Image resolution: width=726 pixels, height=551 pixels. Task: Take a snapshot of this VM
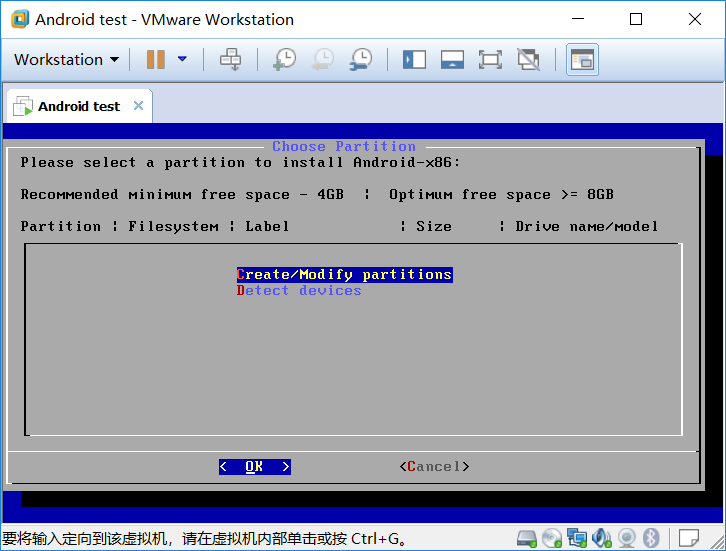click(x=285, y=59)
